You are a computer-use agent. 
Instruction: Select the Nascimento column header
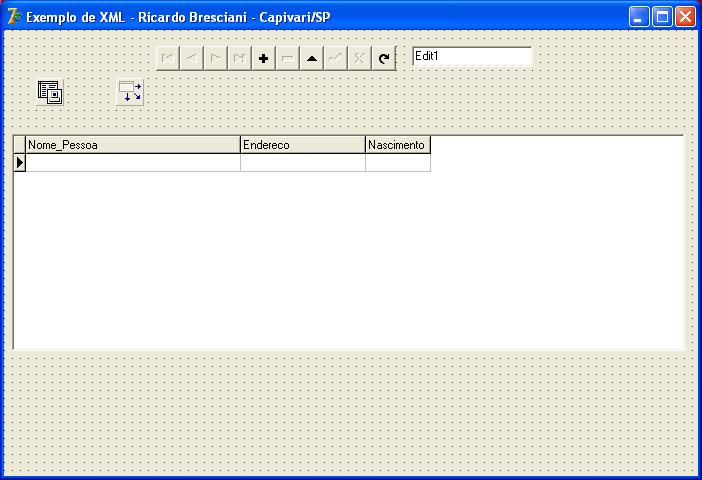[397, 145]
